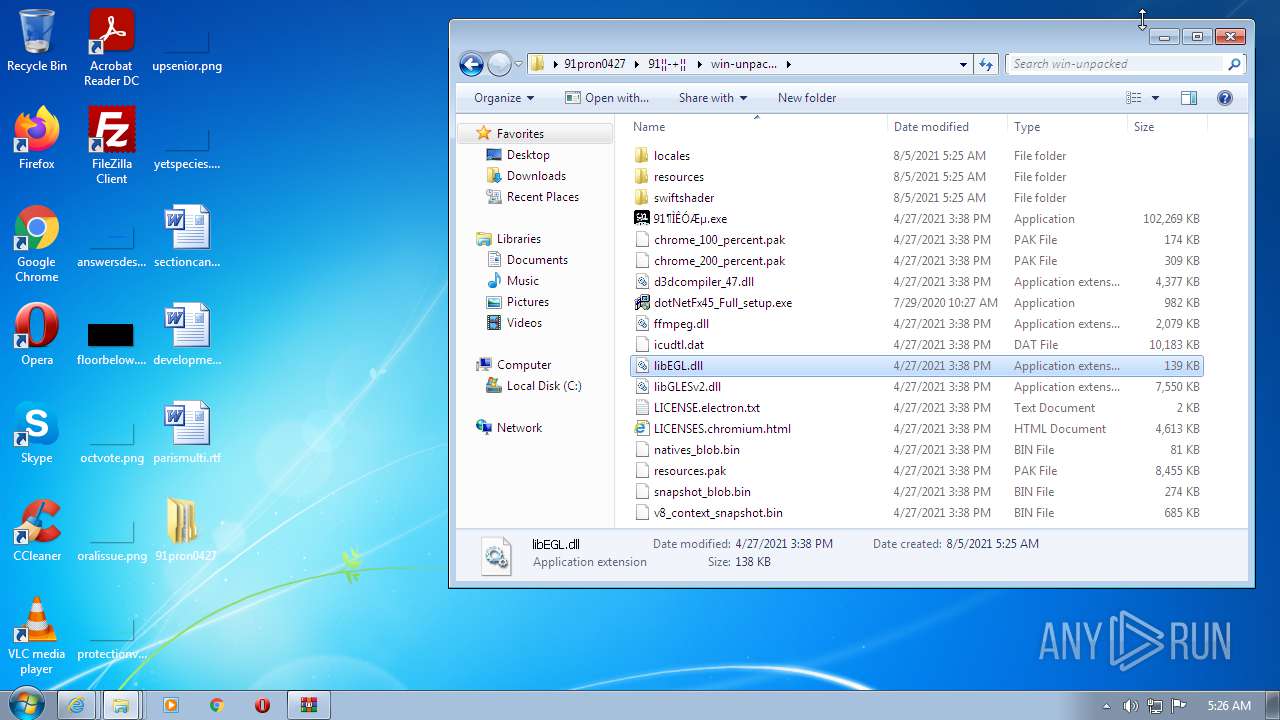Open the Recycle Bin desktop icon
The image size is (1280, 720).
point(37,42)
